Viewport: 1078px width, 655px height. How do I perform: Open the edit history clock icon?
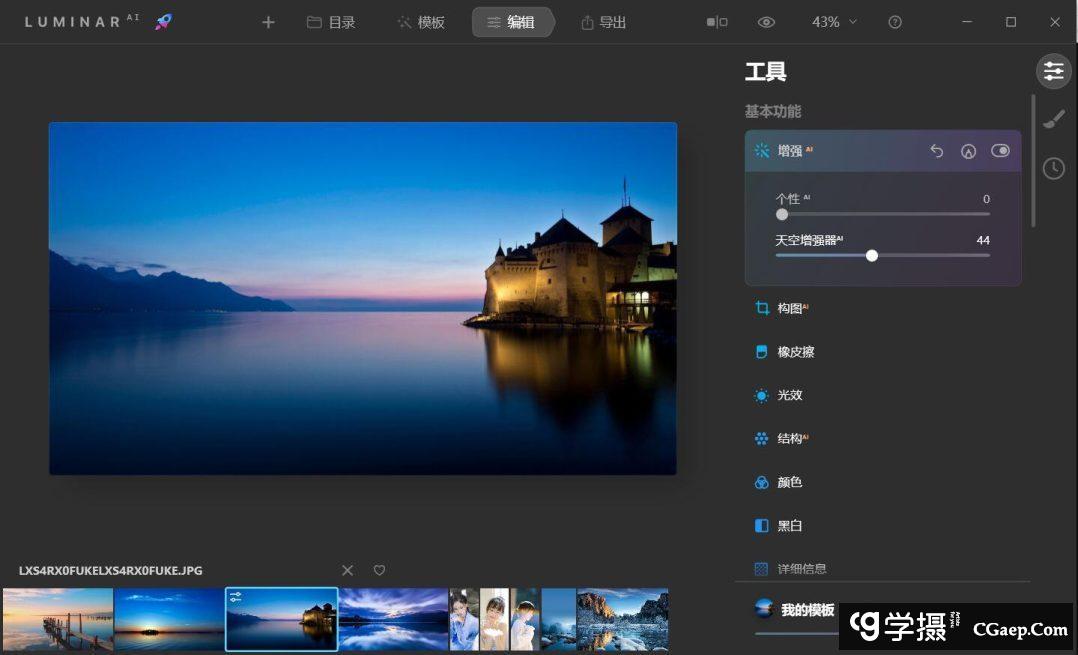click(1053, 168)
